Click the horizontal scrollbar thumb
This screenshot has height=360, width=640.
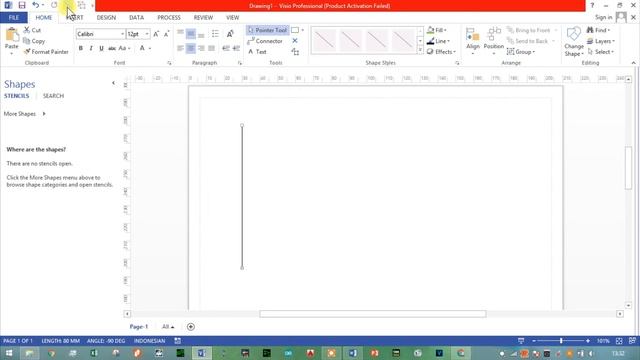coord(373,314)
